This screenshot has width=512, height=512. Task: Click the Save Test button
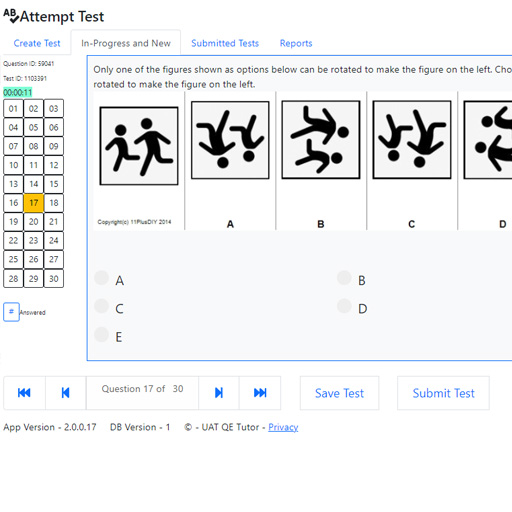coord(339,393)
